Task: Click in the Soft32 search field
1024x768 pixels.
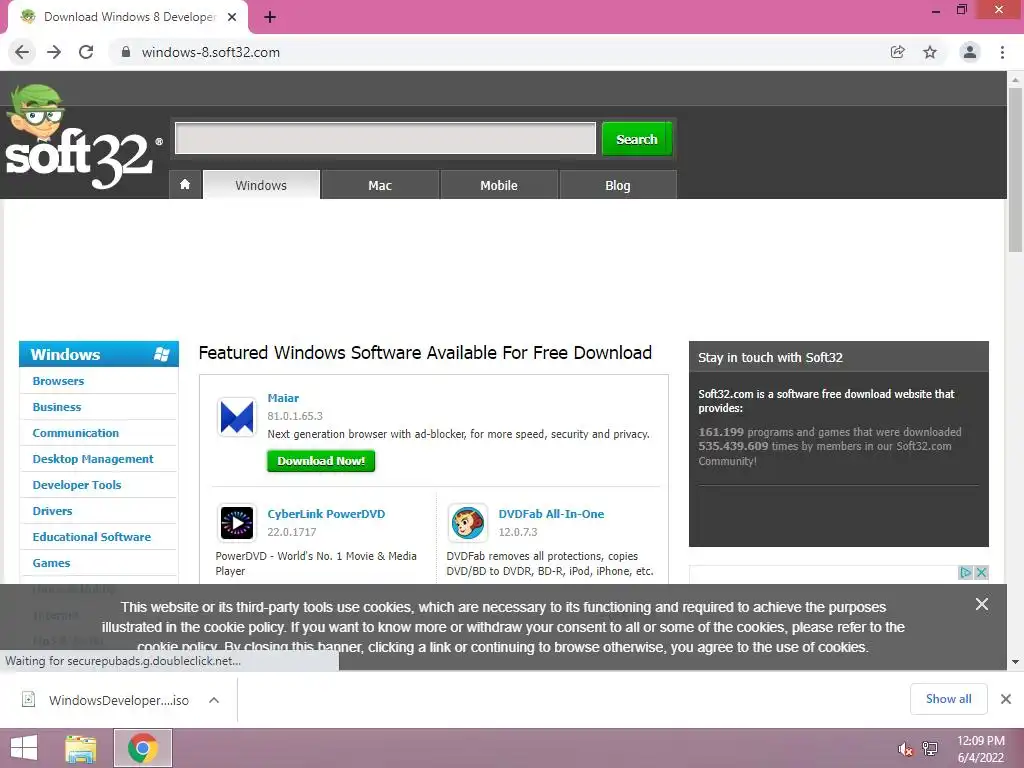Action: point(385,138)
